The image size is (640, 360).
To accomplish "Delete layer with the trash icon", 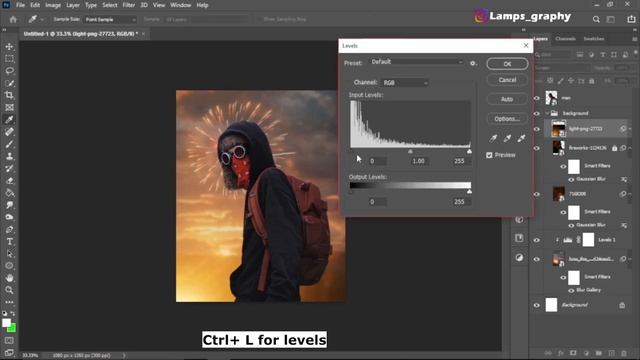I will click(623, 353).
